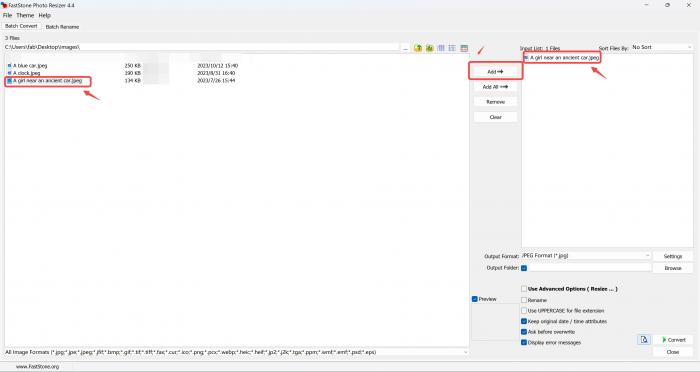The image size is (700, 372).
Task: Open the Help menu
Action: coord(45,15)
